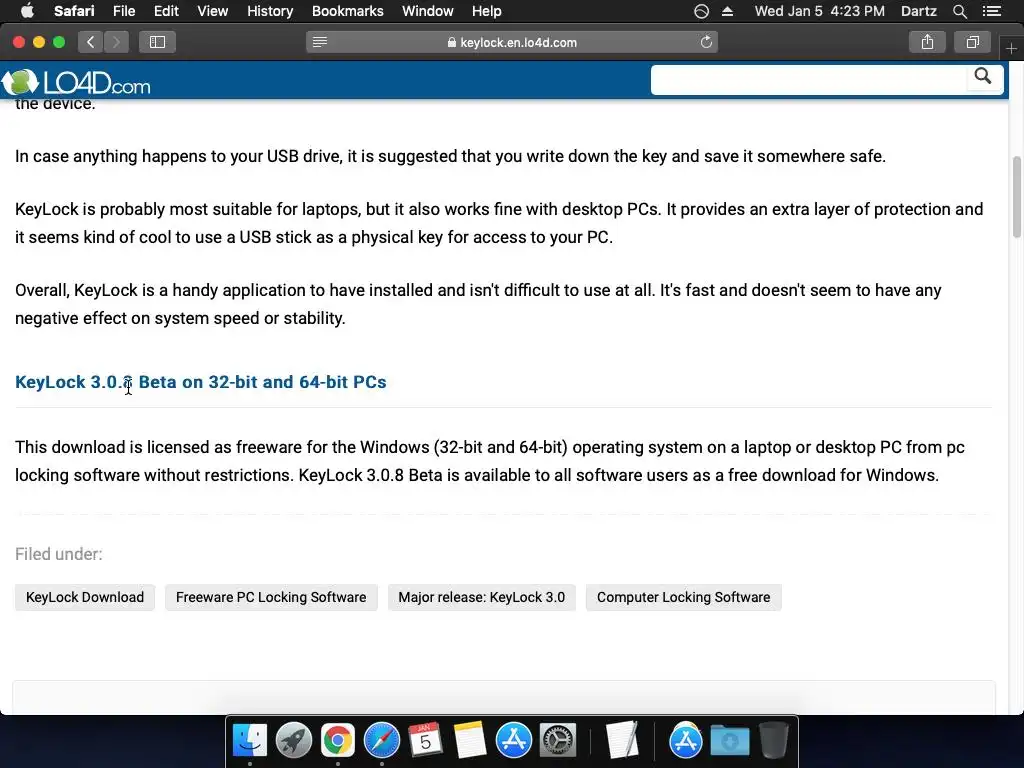Show Reader view icon in address bar
Viewport: 1024px width, 768px height.
320,42
